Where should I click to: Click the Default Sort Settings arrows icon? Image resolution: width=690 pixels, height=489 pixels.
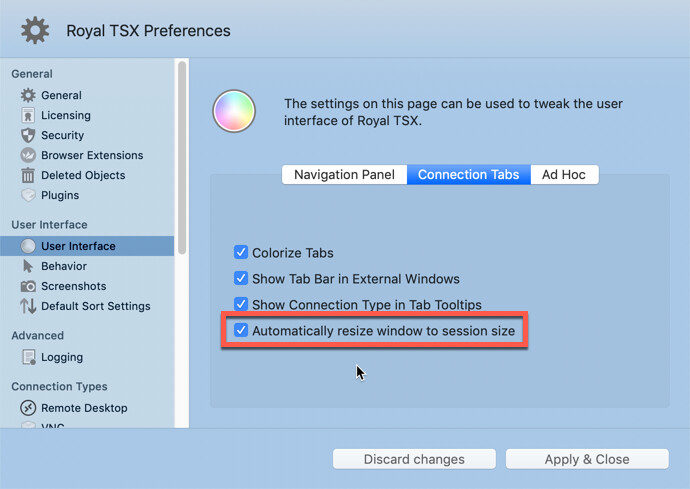click(x=28, y=306)
